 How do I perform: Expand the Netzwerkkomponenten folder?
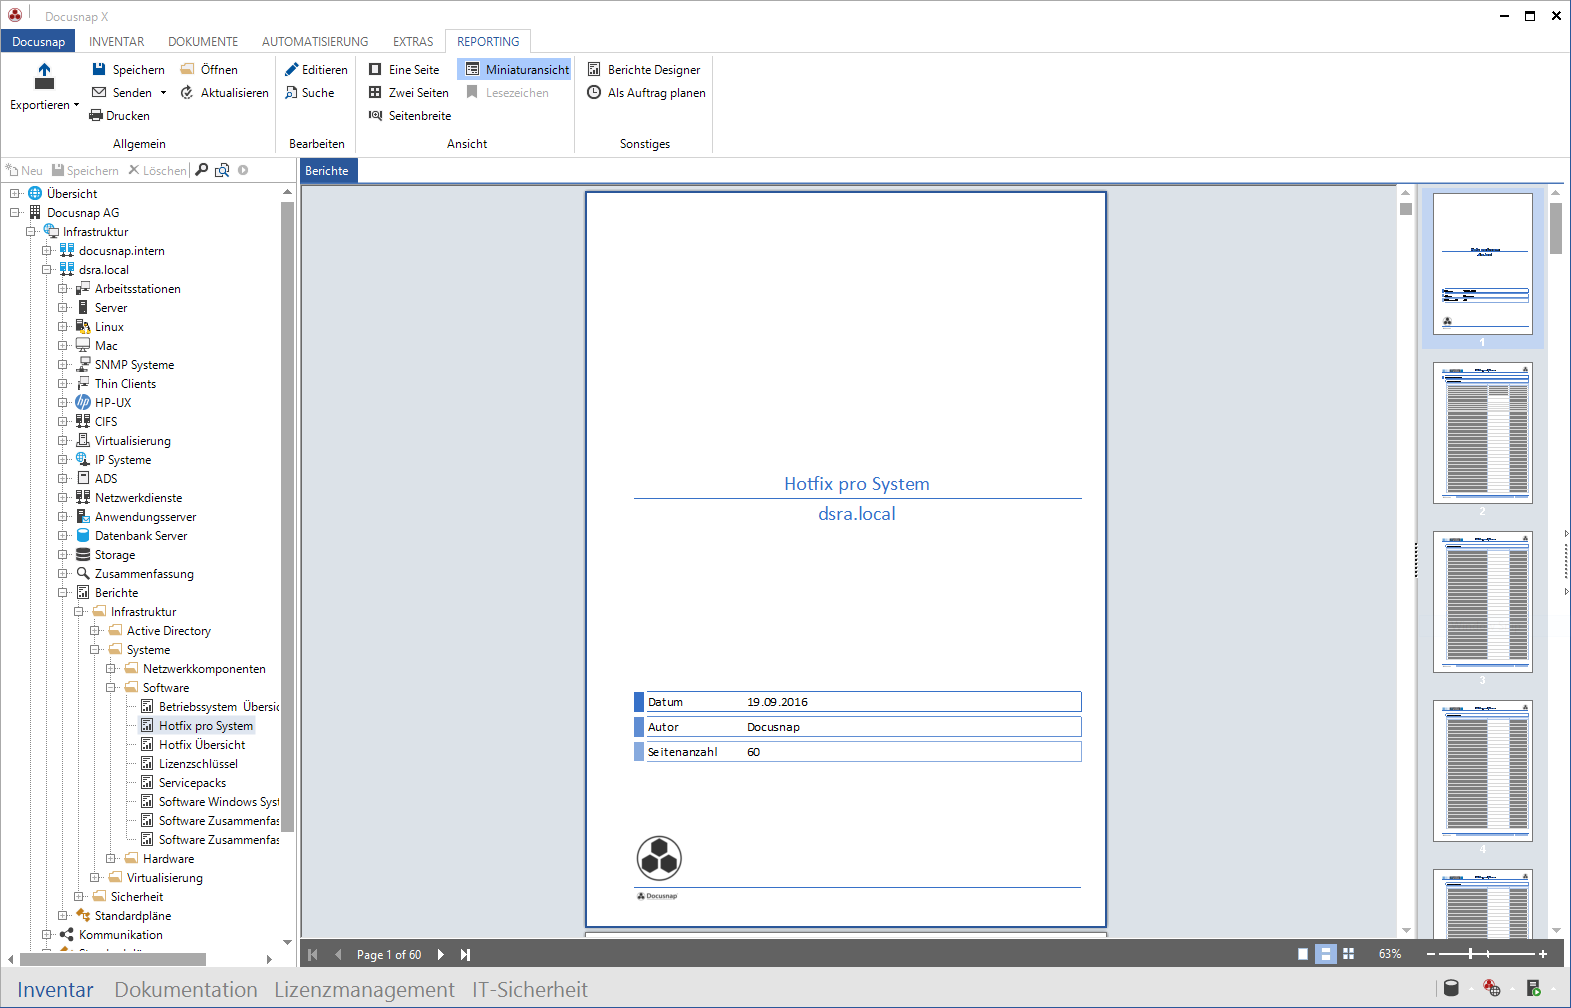point(111,668)
